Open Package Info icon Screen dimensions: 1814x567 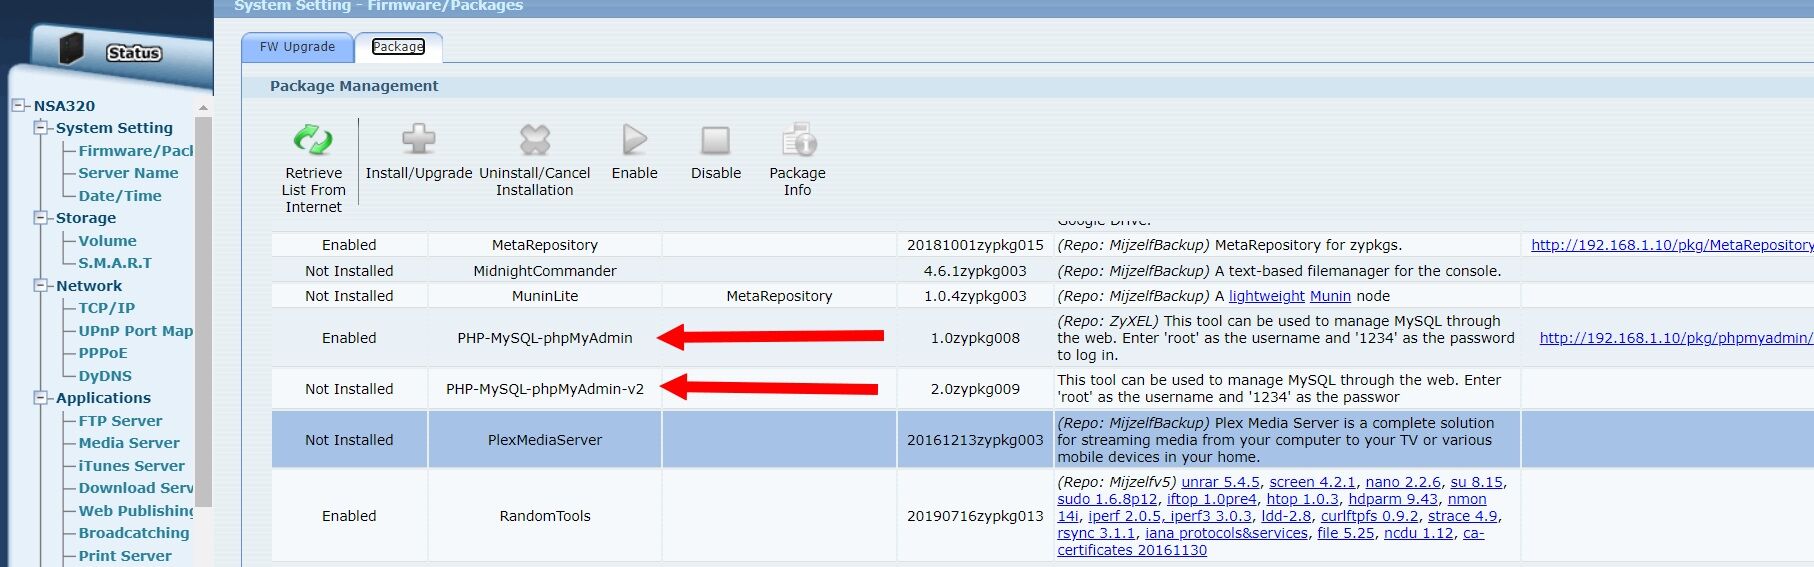pos(798,139)
